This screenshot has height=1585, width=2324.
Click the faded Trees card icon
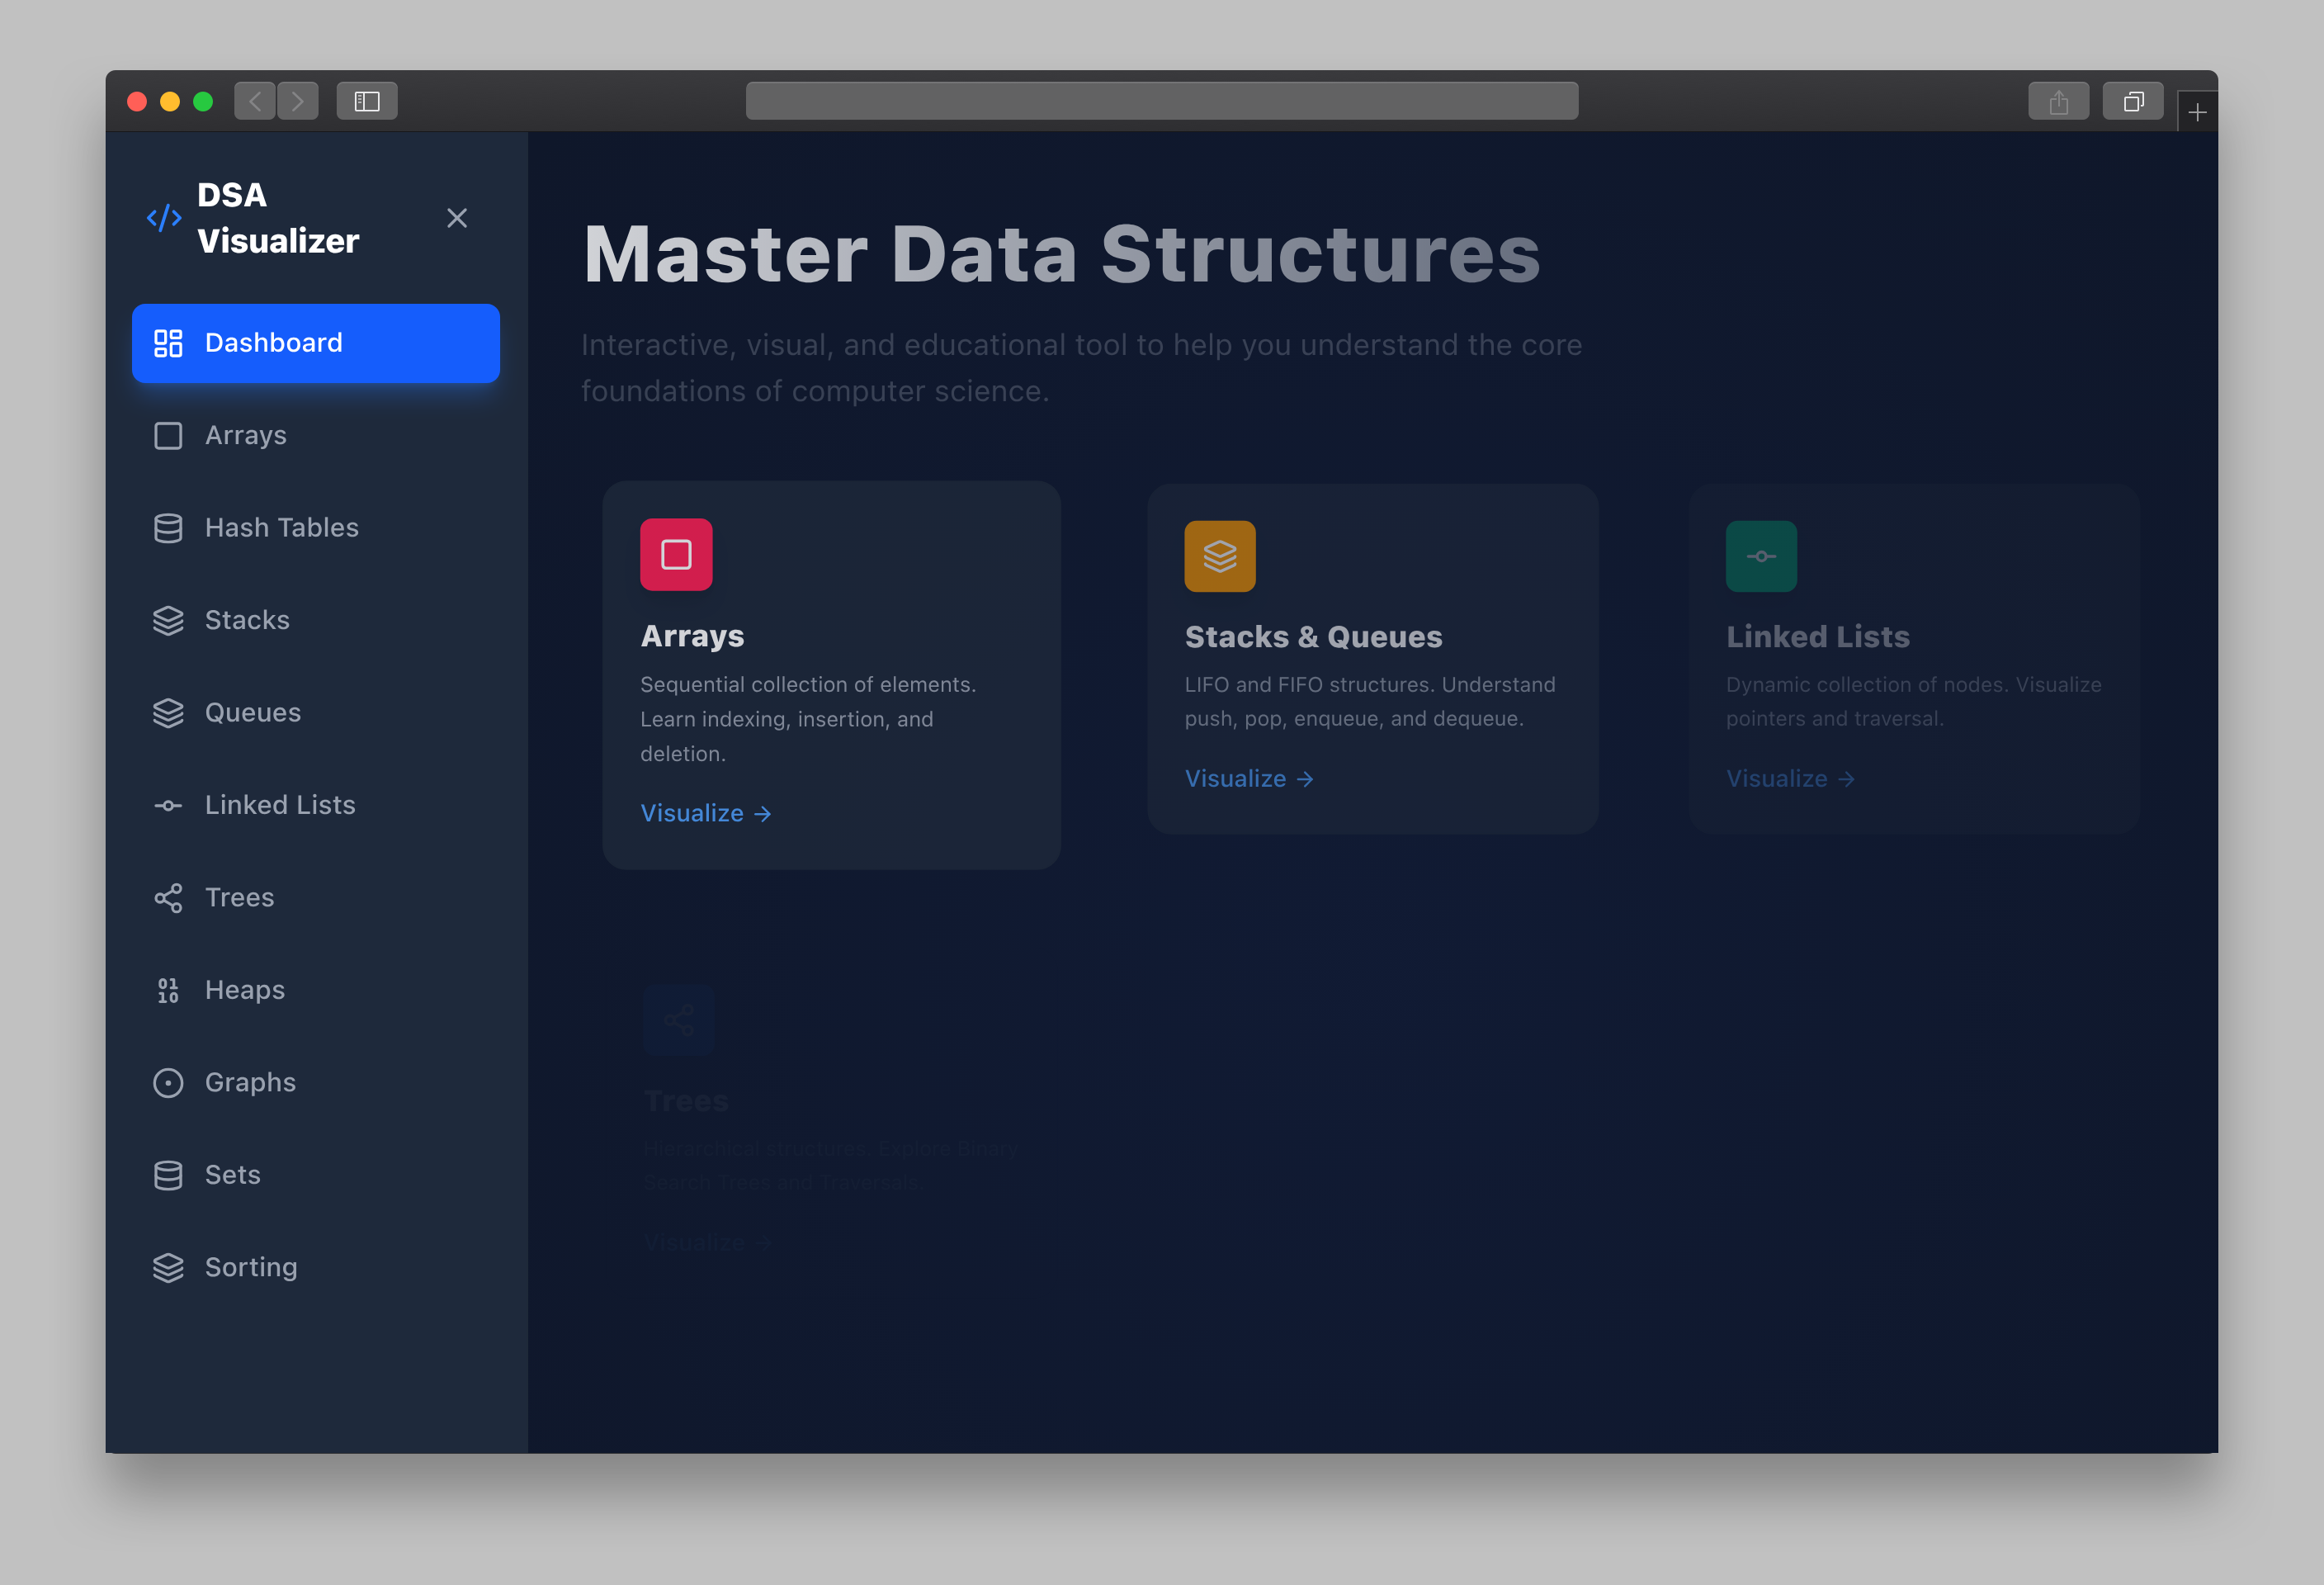(x=678, y=1020)
